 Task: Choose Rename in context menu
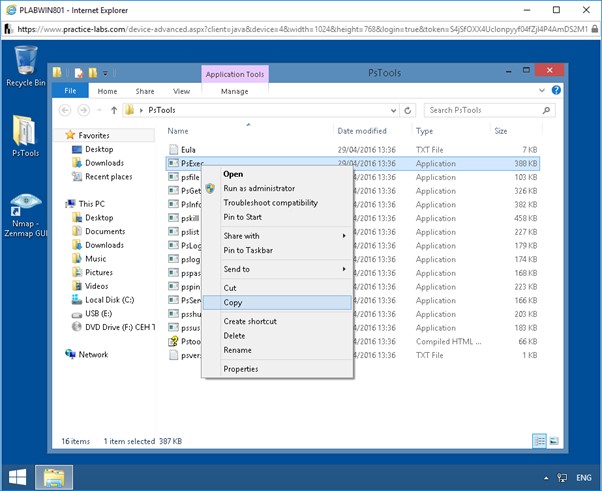point(277,350)
